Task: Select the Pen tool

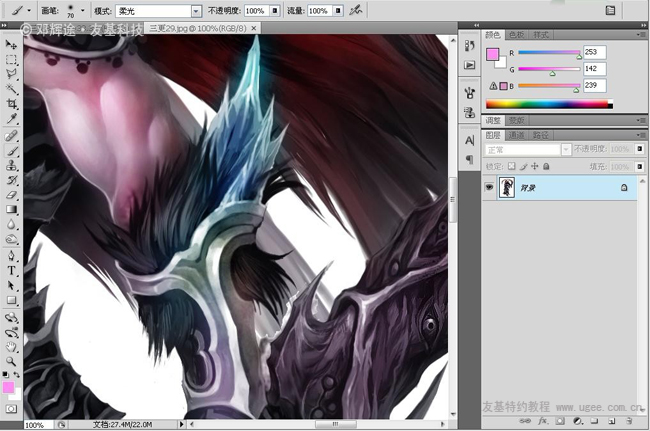Action: 11,256
